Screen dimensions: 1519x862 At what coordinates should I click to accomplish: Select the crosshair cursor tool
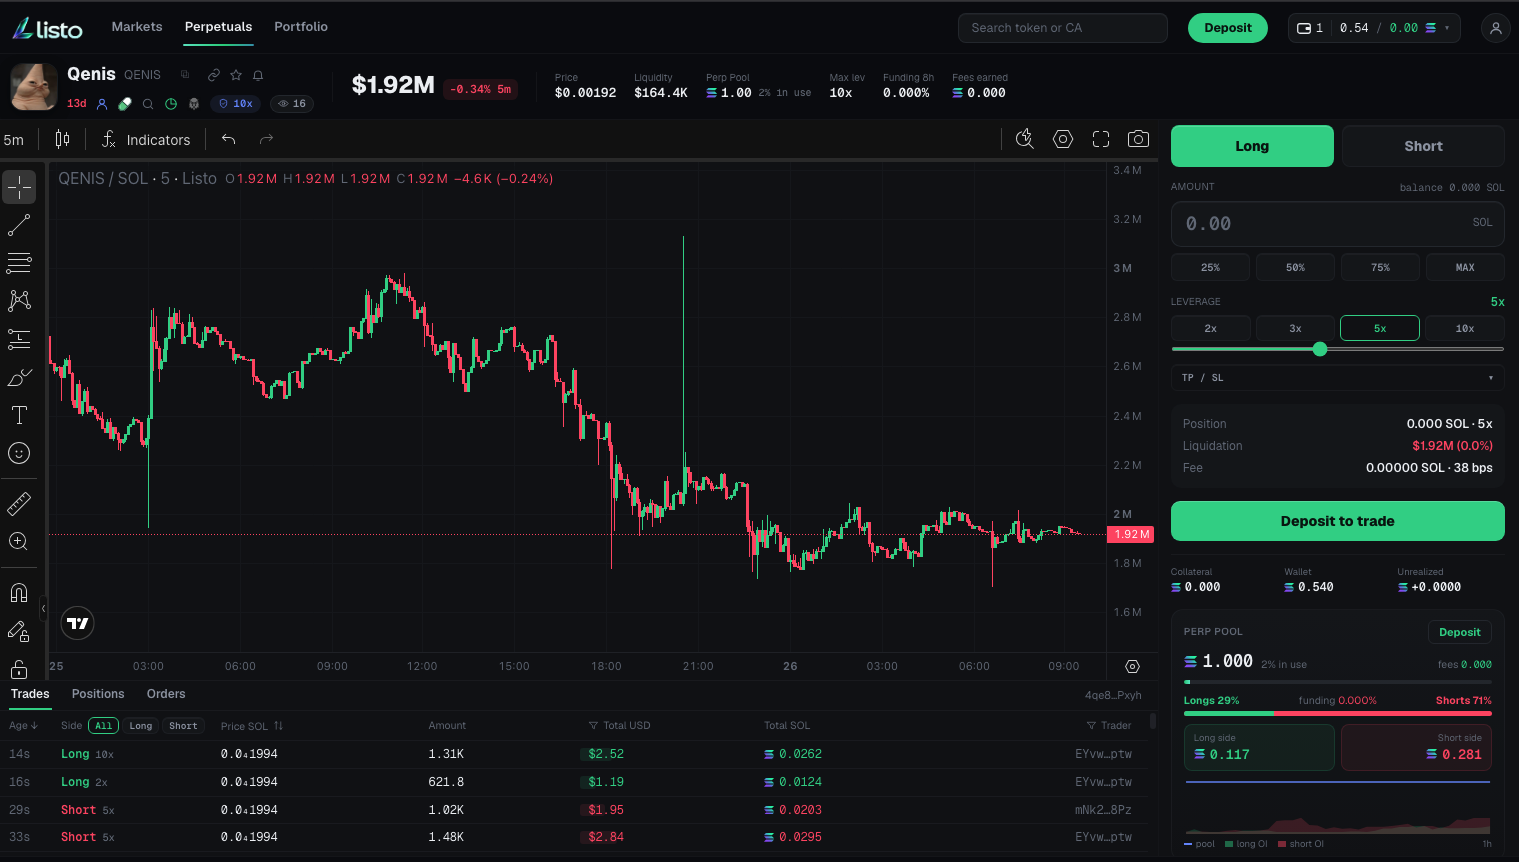pyautogui.click(x=19, y=187)
